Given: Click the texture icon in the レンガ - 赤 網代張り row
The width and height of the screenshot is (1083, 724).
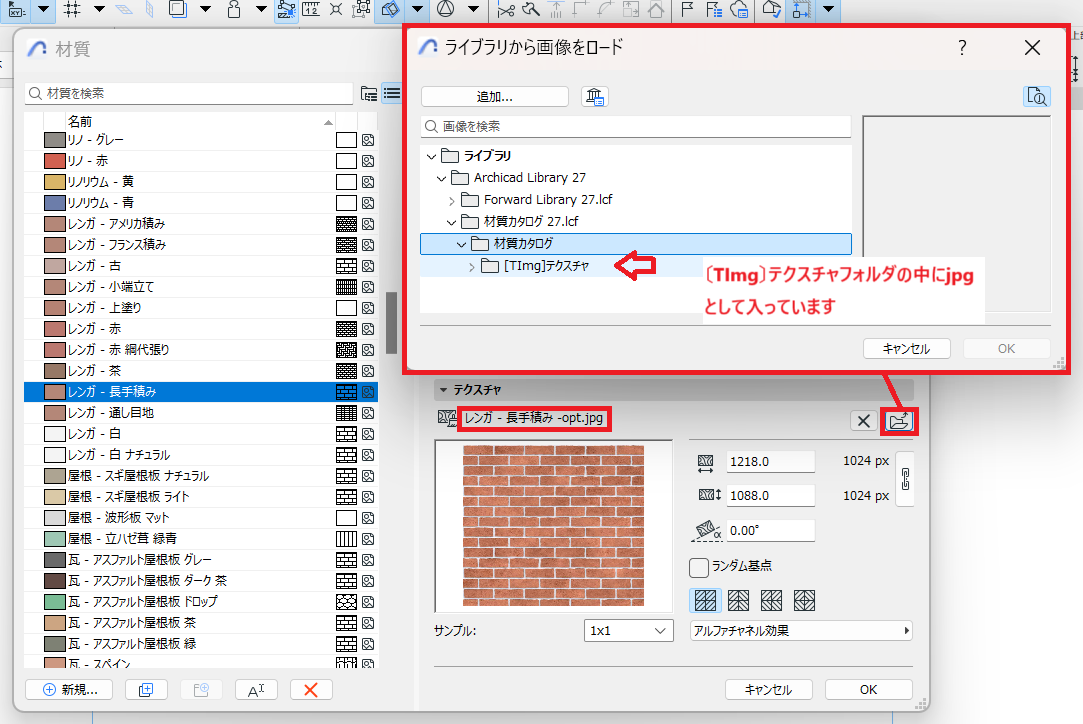Looking at the screenshot, I should (368, 350).
